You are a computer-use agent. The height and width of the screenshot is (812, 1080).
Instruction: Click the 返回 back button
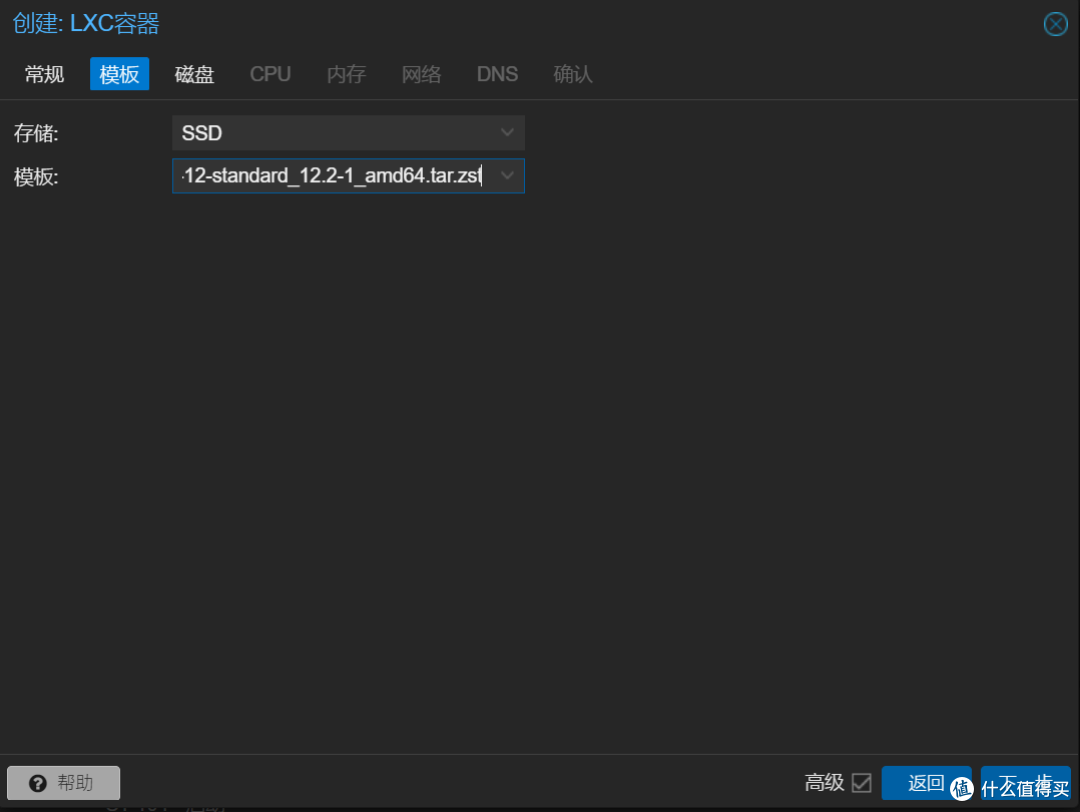tap(926, 783)
